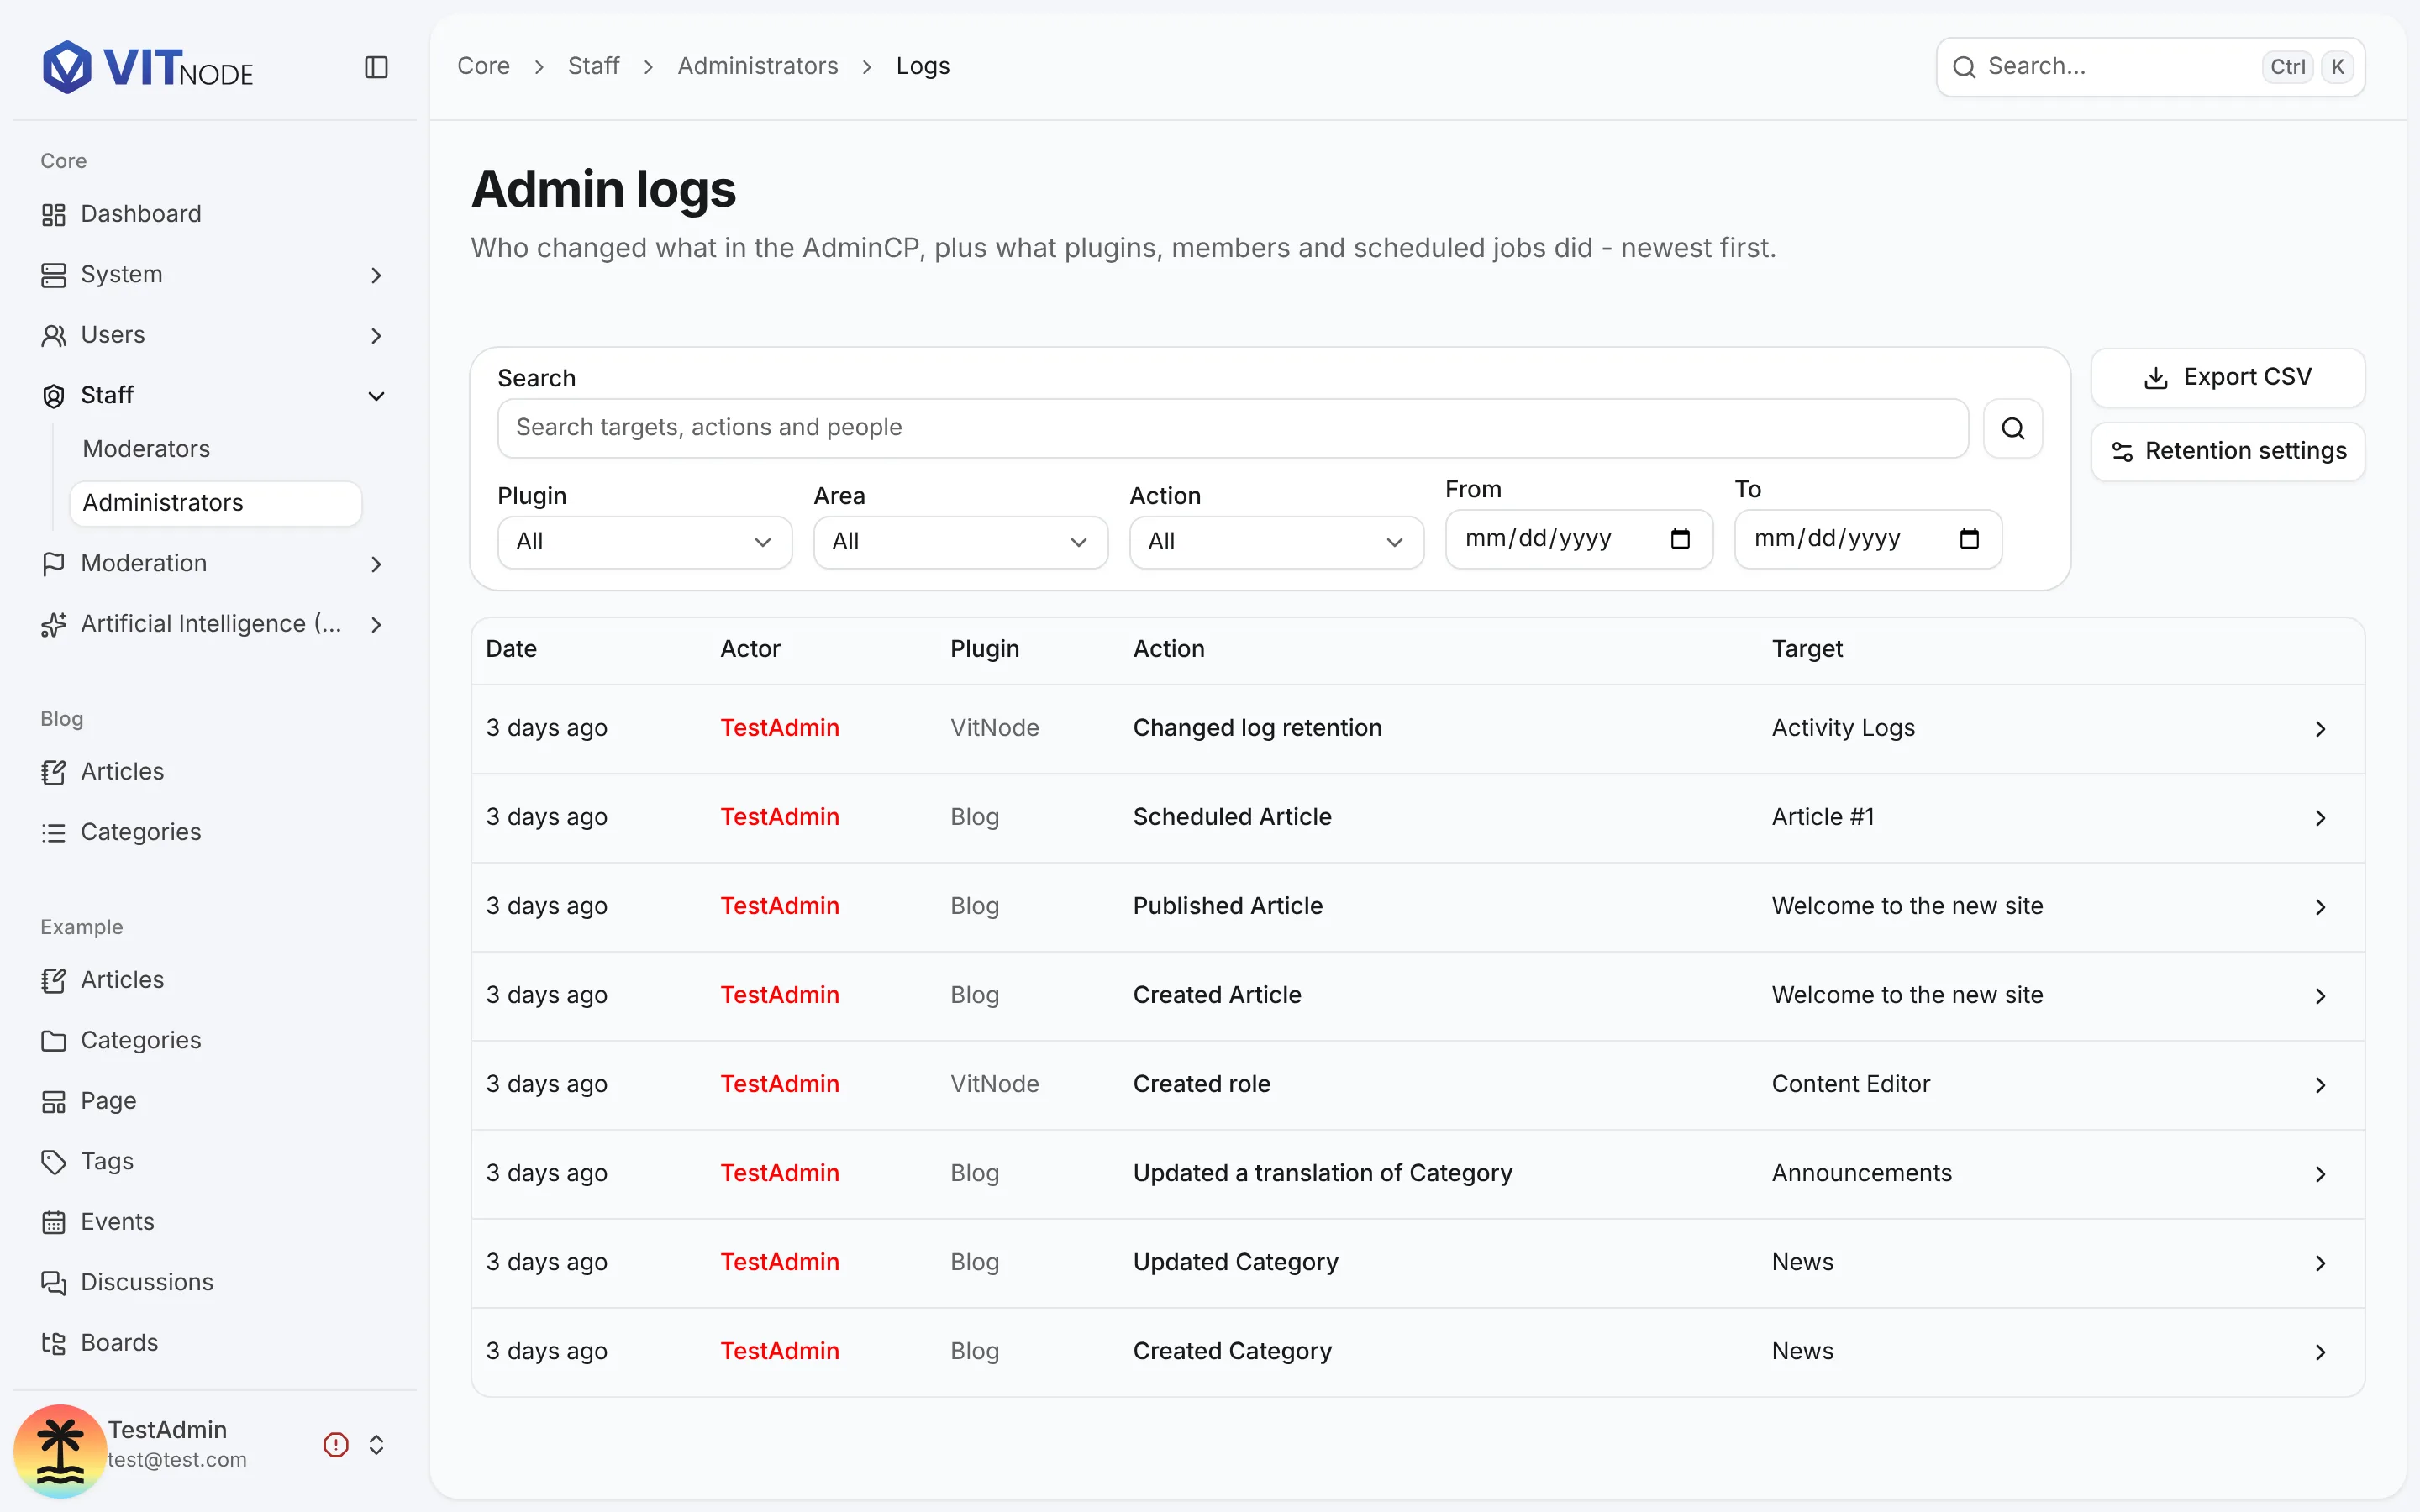Click the Events calendar icon

point(54,1222)
